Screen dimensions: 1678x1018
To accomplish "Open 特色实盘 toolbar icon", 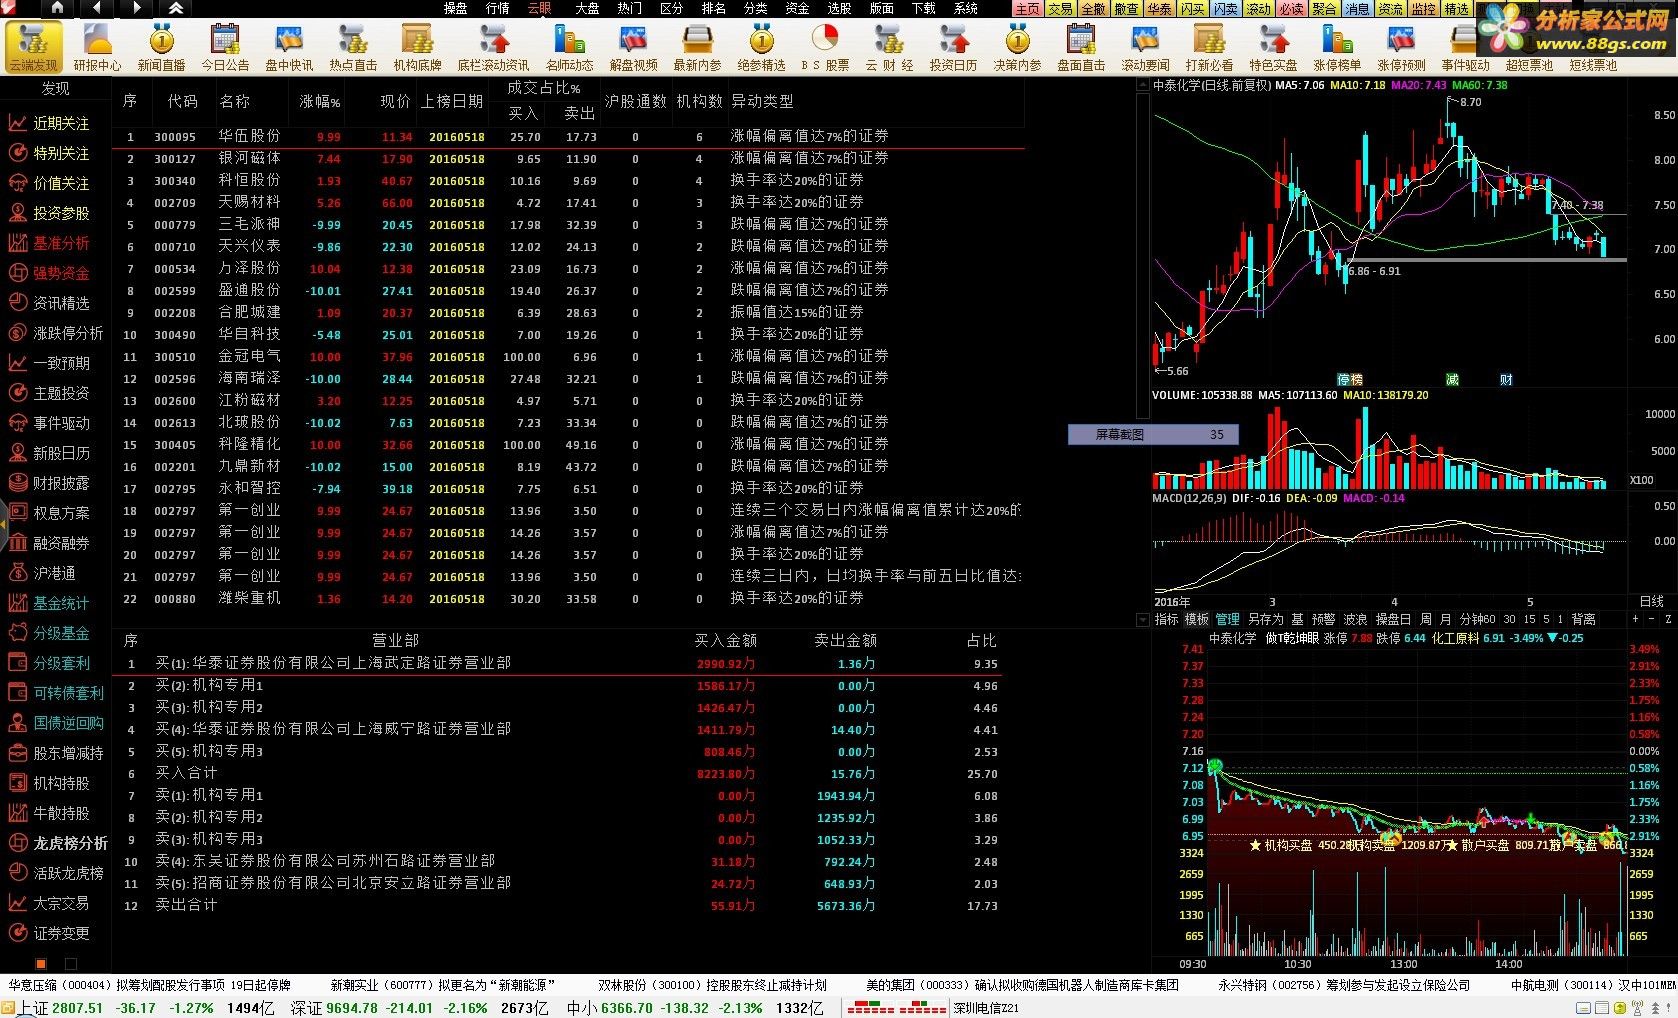I will (x=1273, y=47).
